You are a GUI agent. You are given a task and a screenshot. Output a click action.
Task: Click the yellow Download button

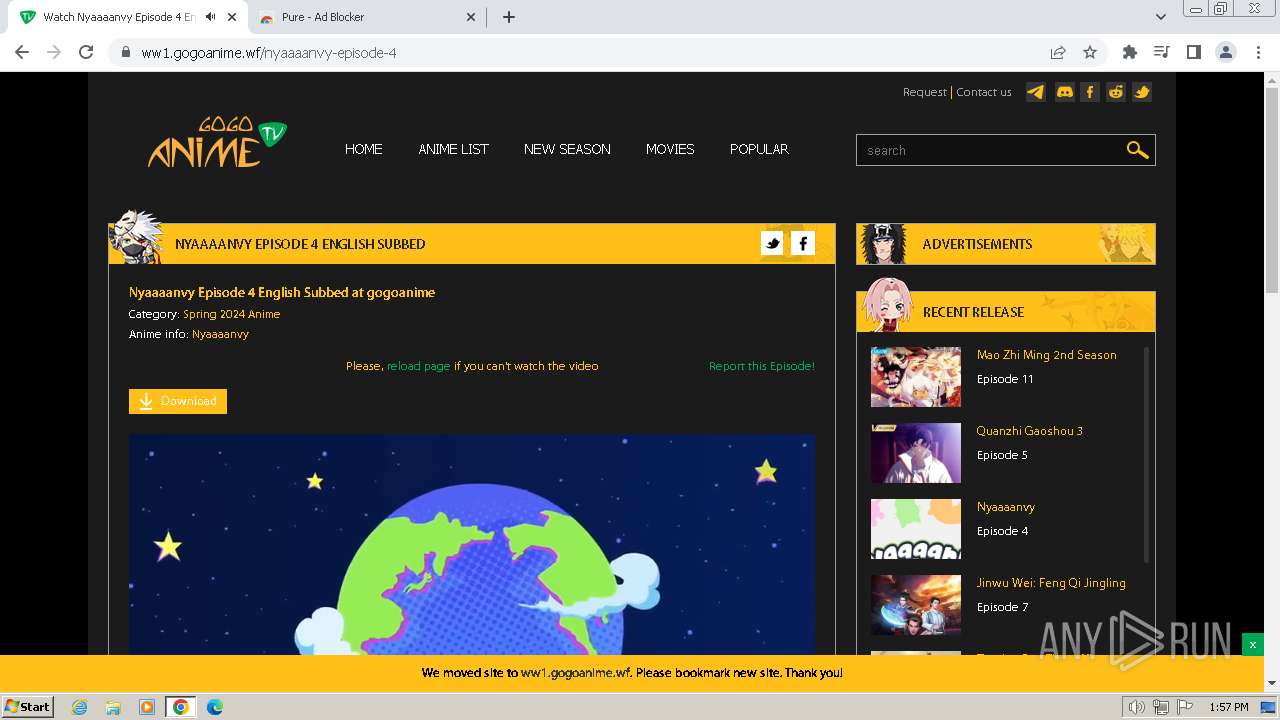pyautogui.click(x=178, y=401)
